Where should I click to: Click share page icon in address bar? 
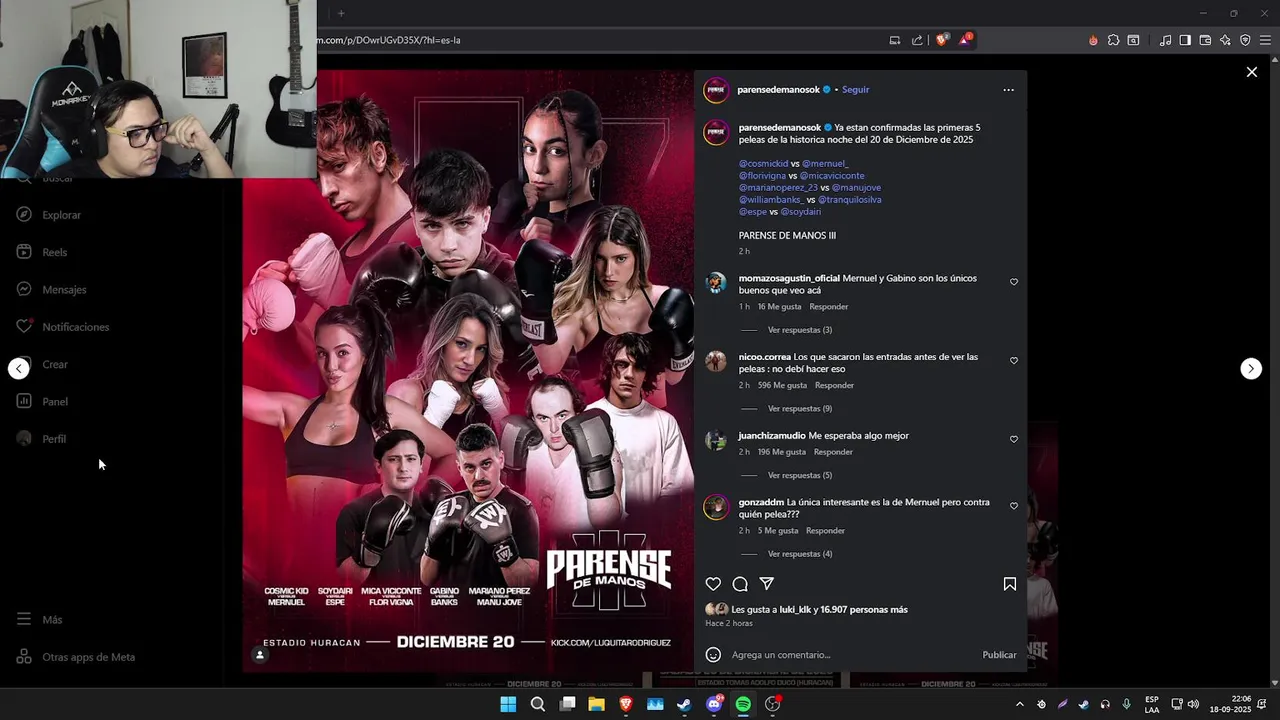coord(917,40)
